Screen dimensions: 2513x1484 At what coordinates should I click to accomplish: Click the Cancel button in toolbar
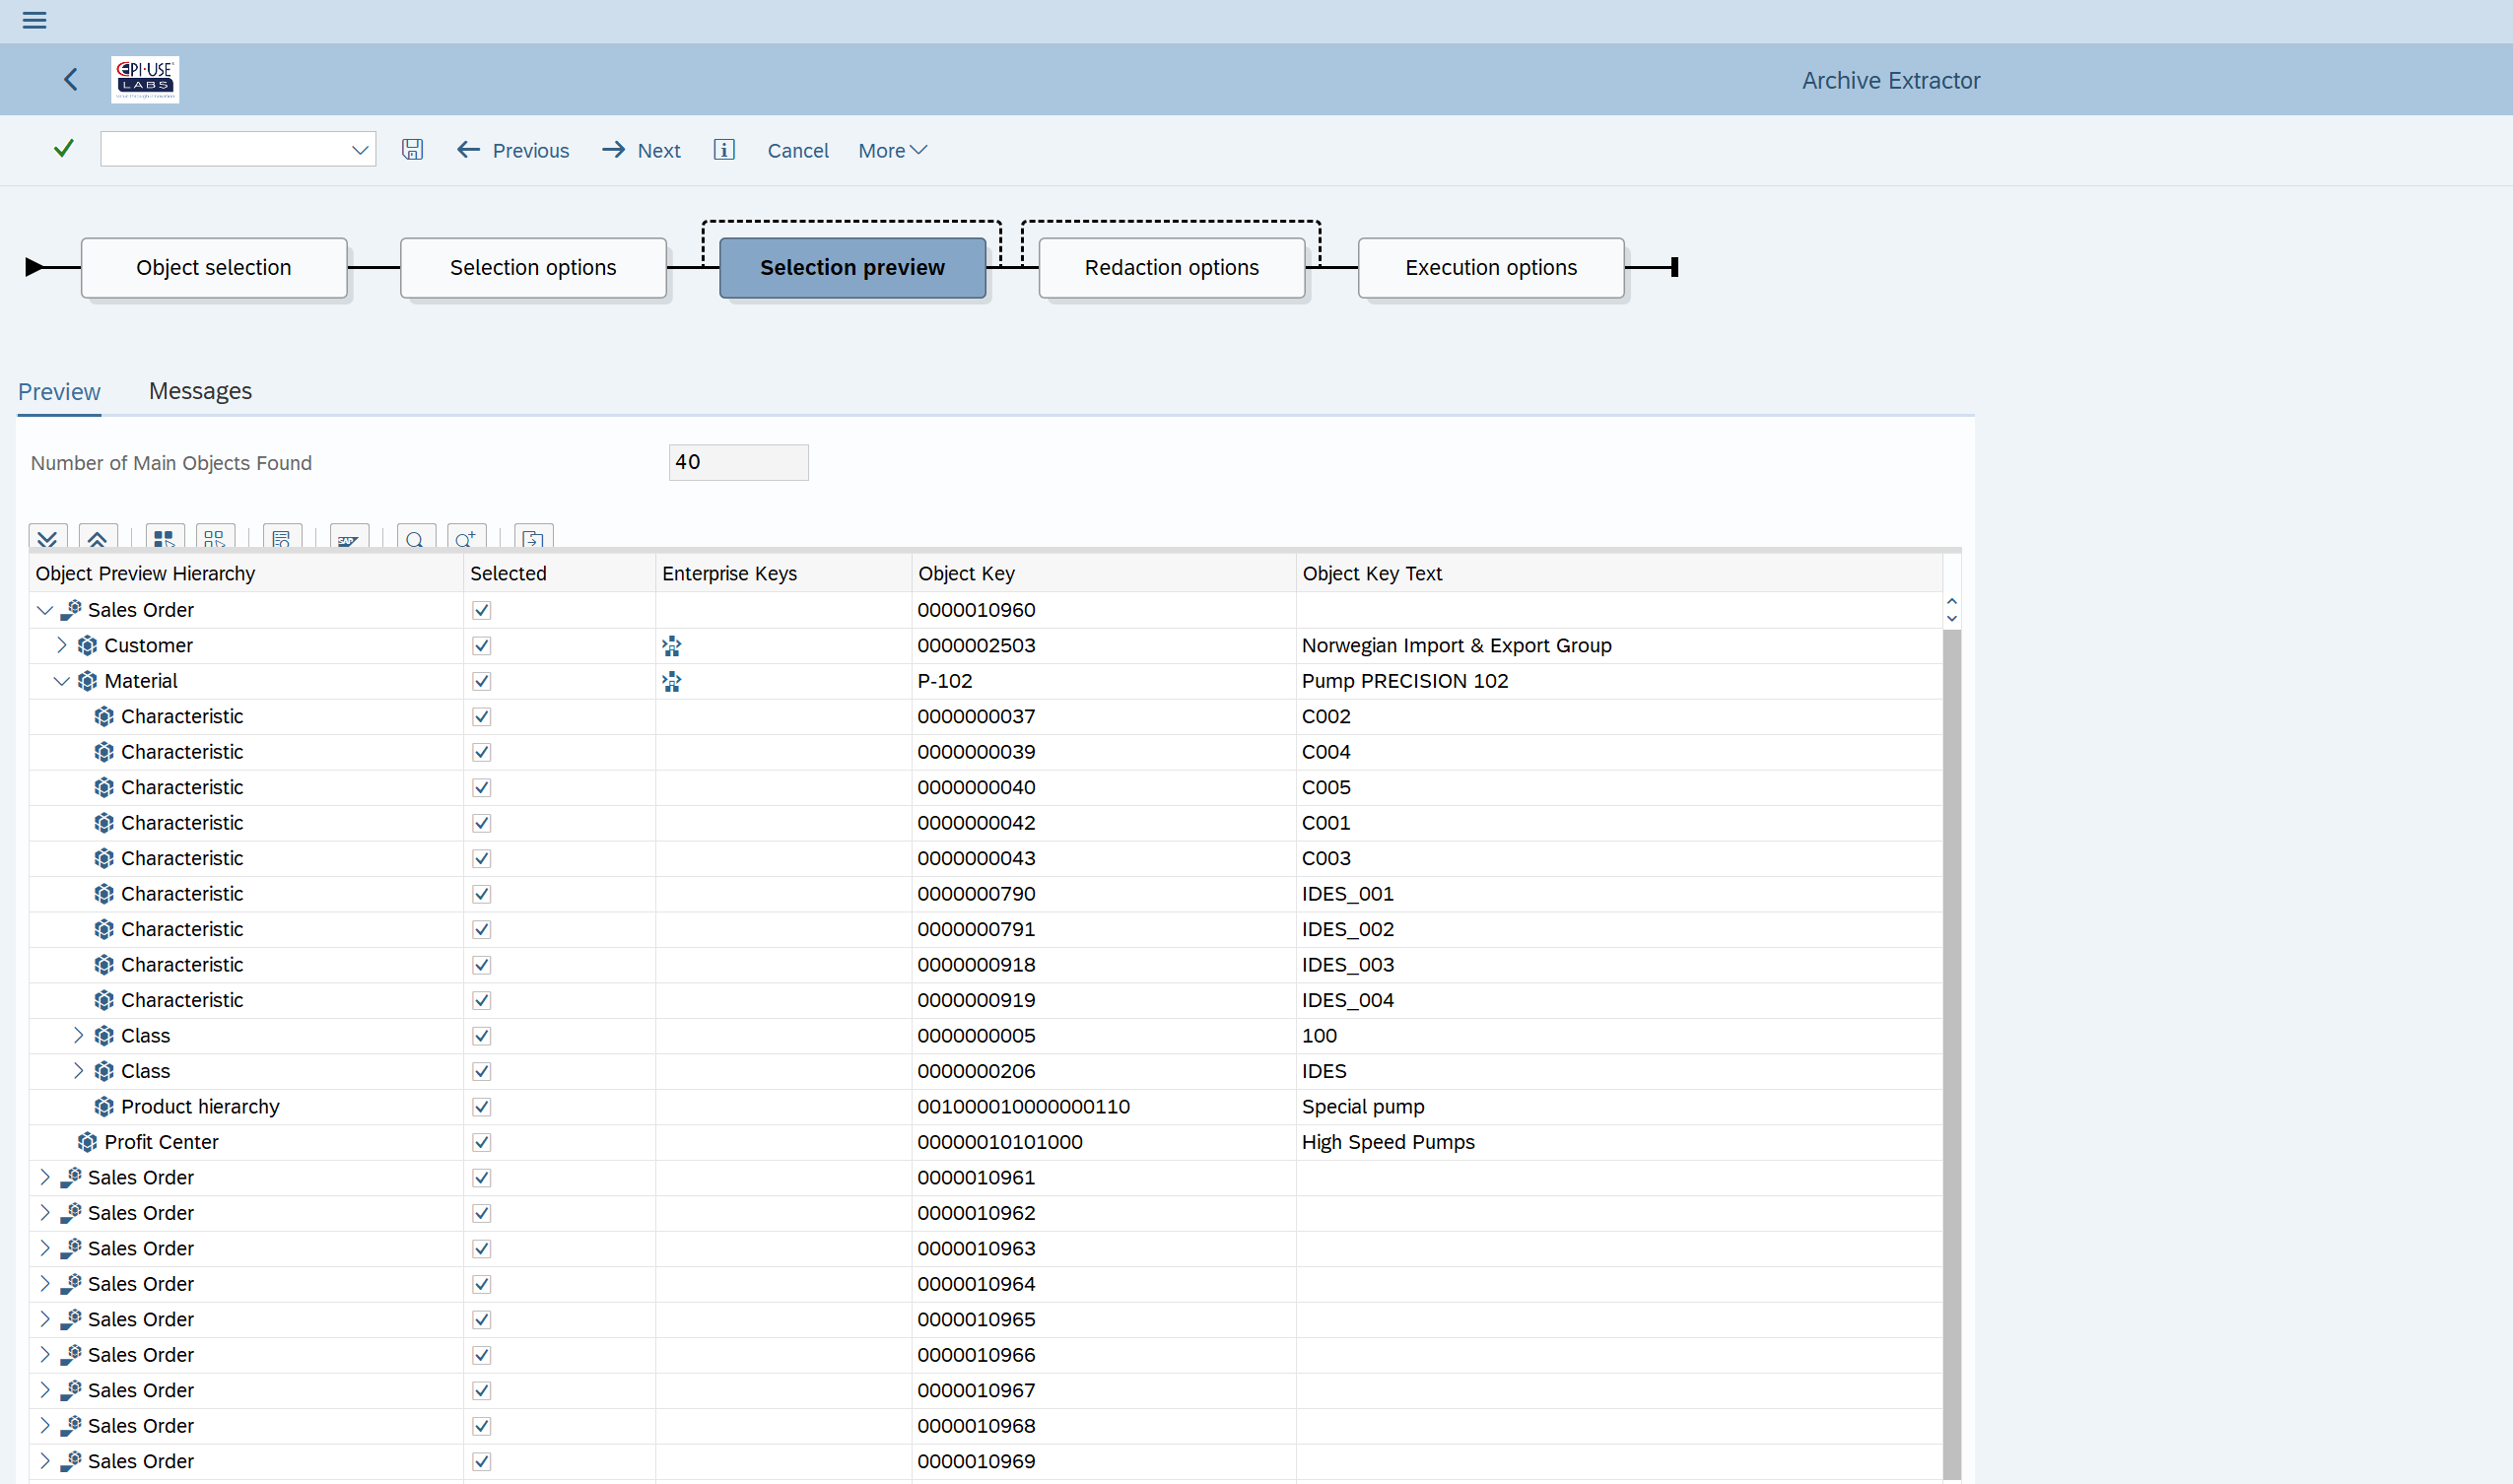(796, 150)
